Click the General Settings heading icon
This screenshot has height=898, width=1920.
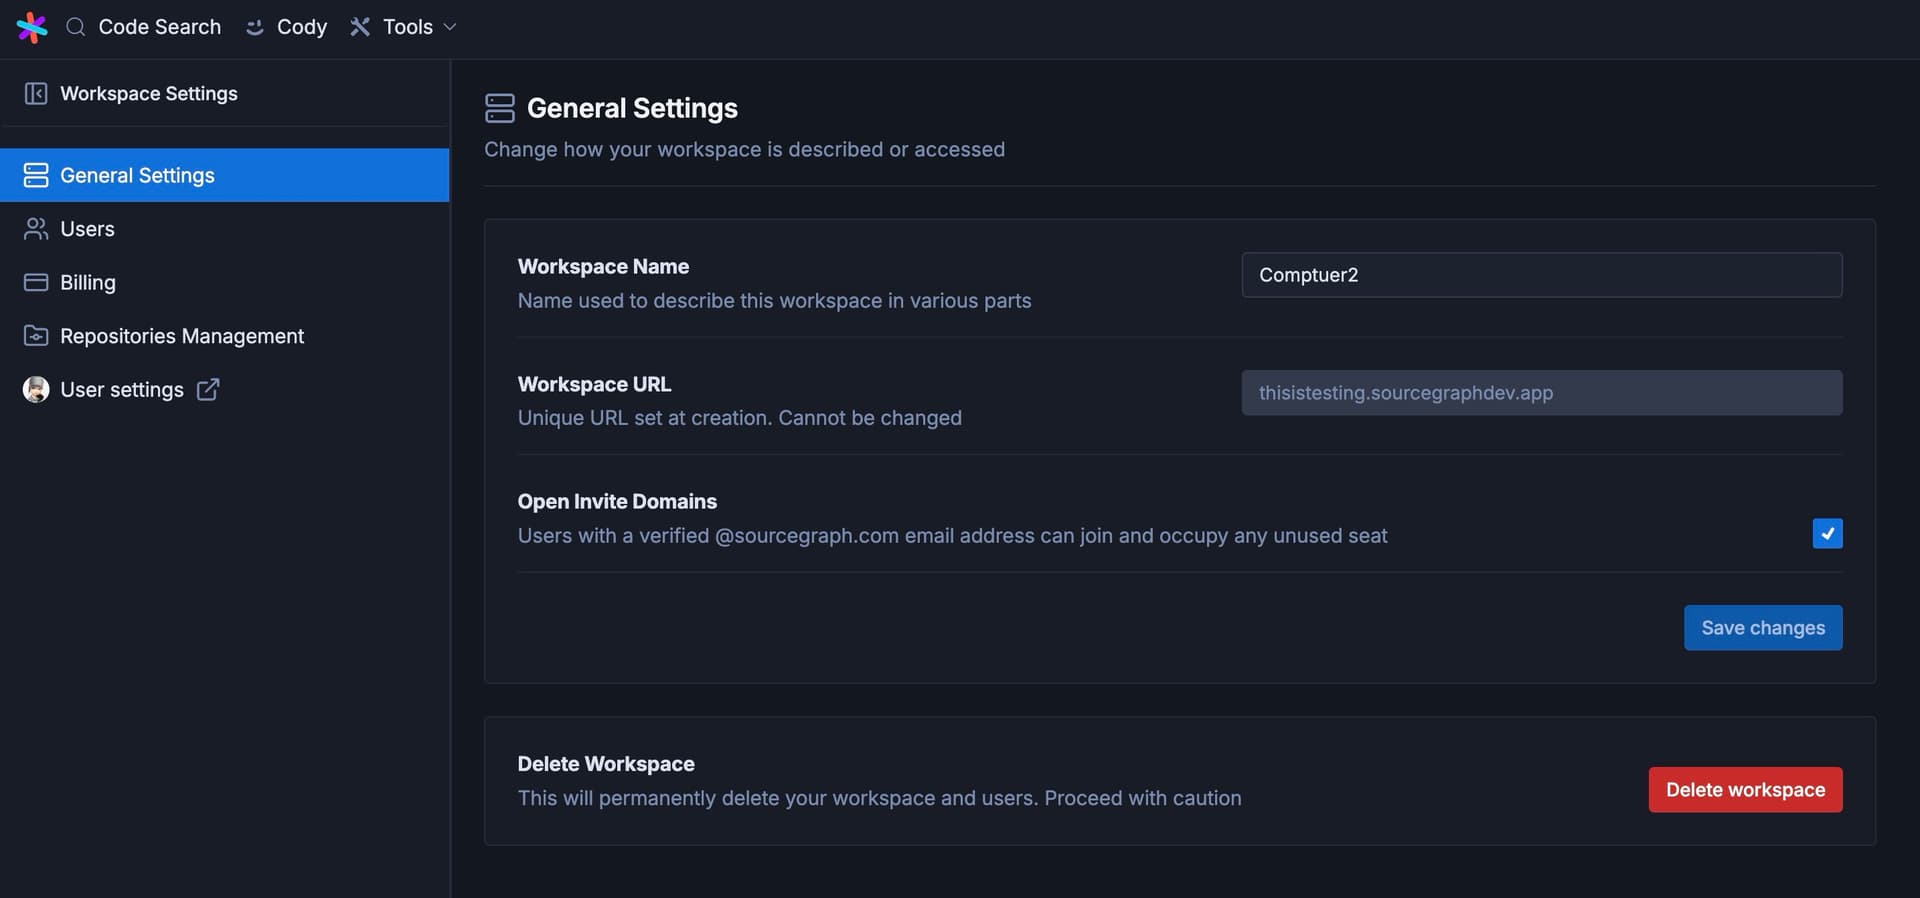click(500, 108)
